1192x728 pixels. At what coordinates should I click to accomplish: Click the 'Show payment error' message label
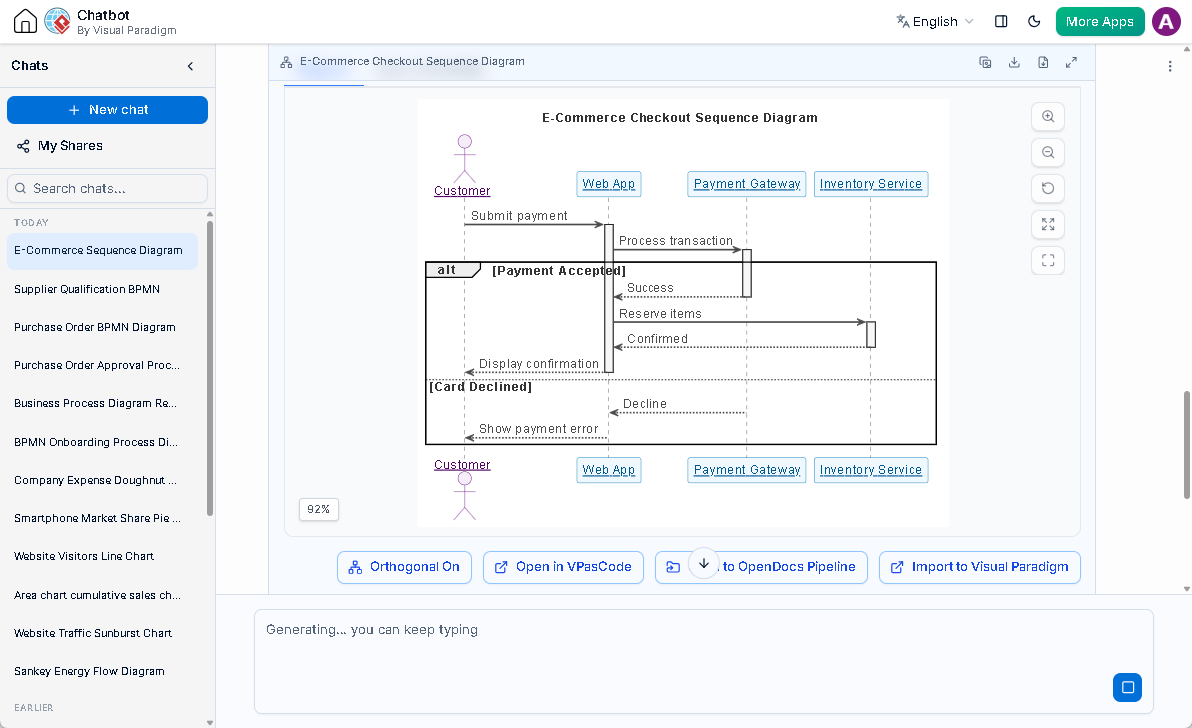(538, 429)
